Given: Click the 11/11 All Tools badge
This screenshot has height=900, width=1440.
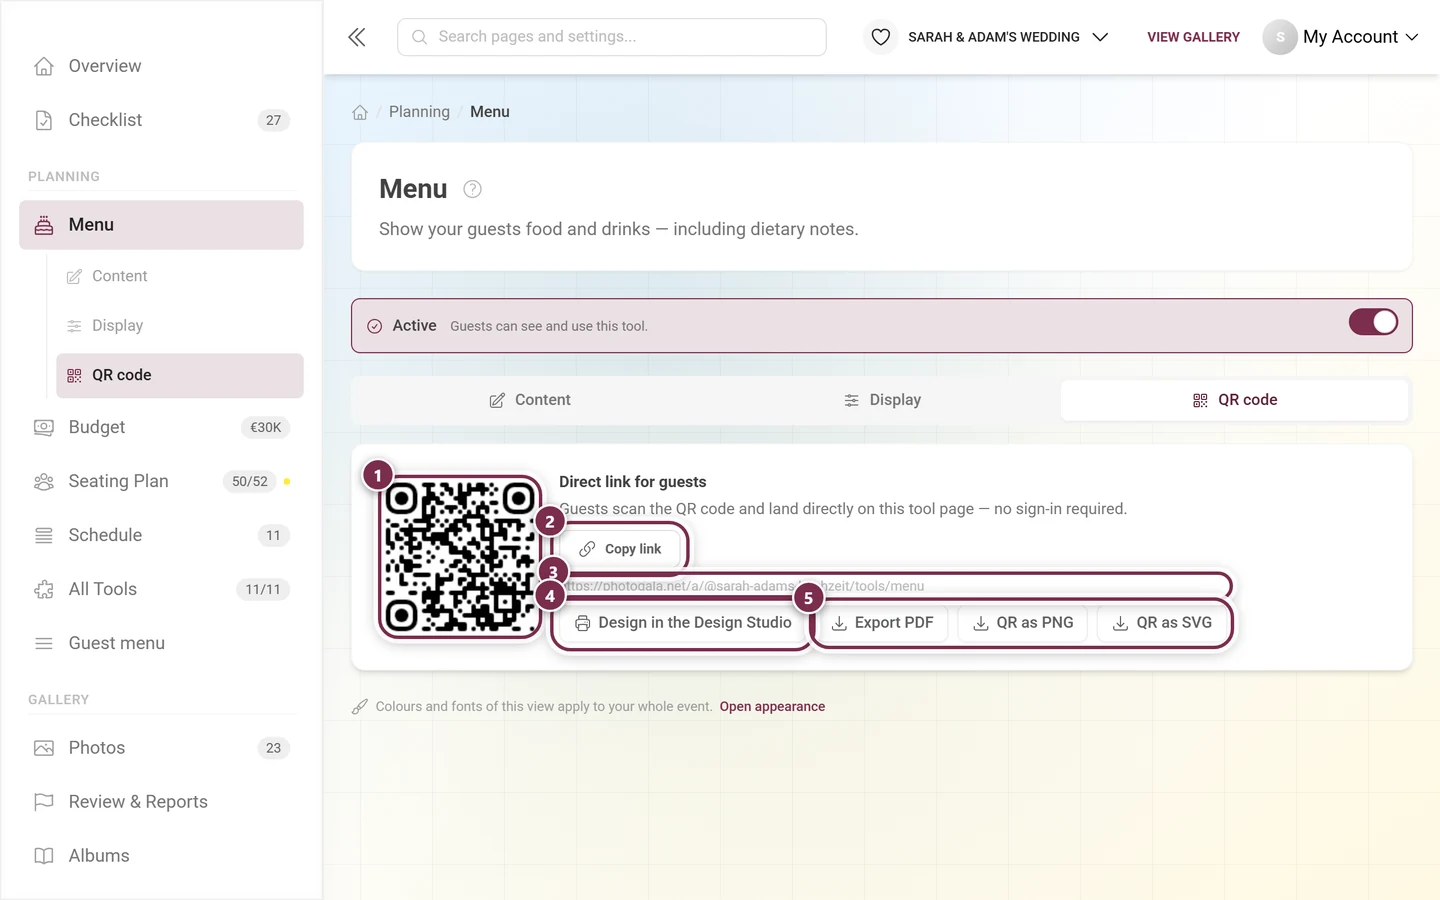Looking at the screenshot, I should 263,589.
